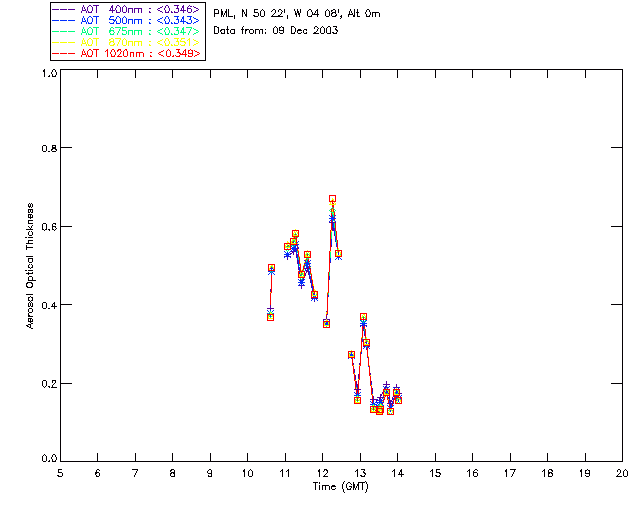
Task: Click the 17 x-axis tick label
Action: (x=510, y=473)
